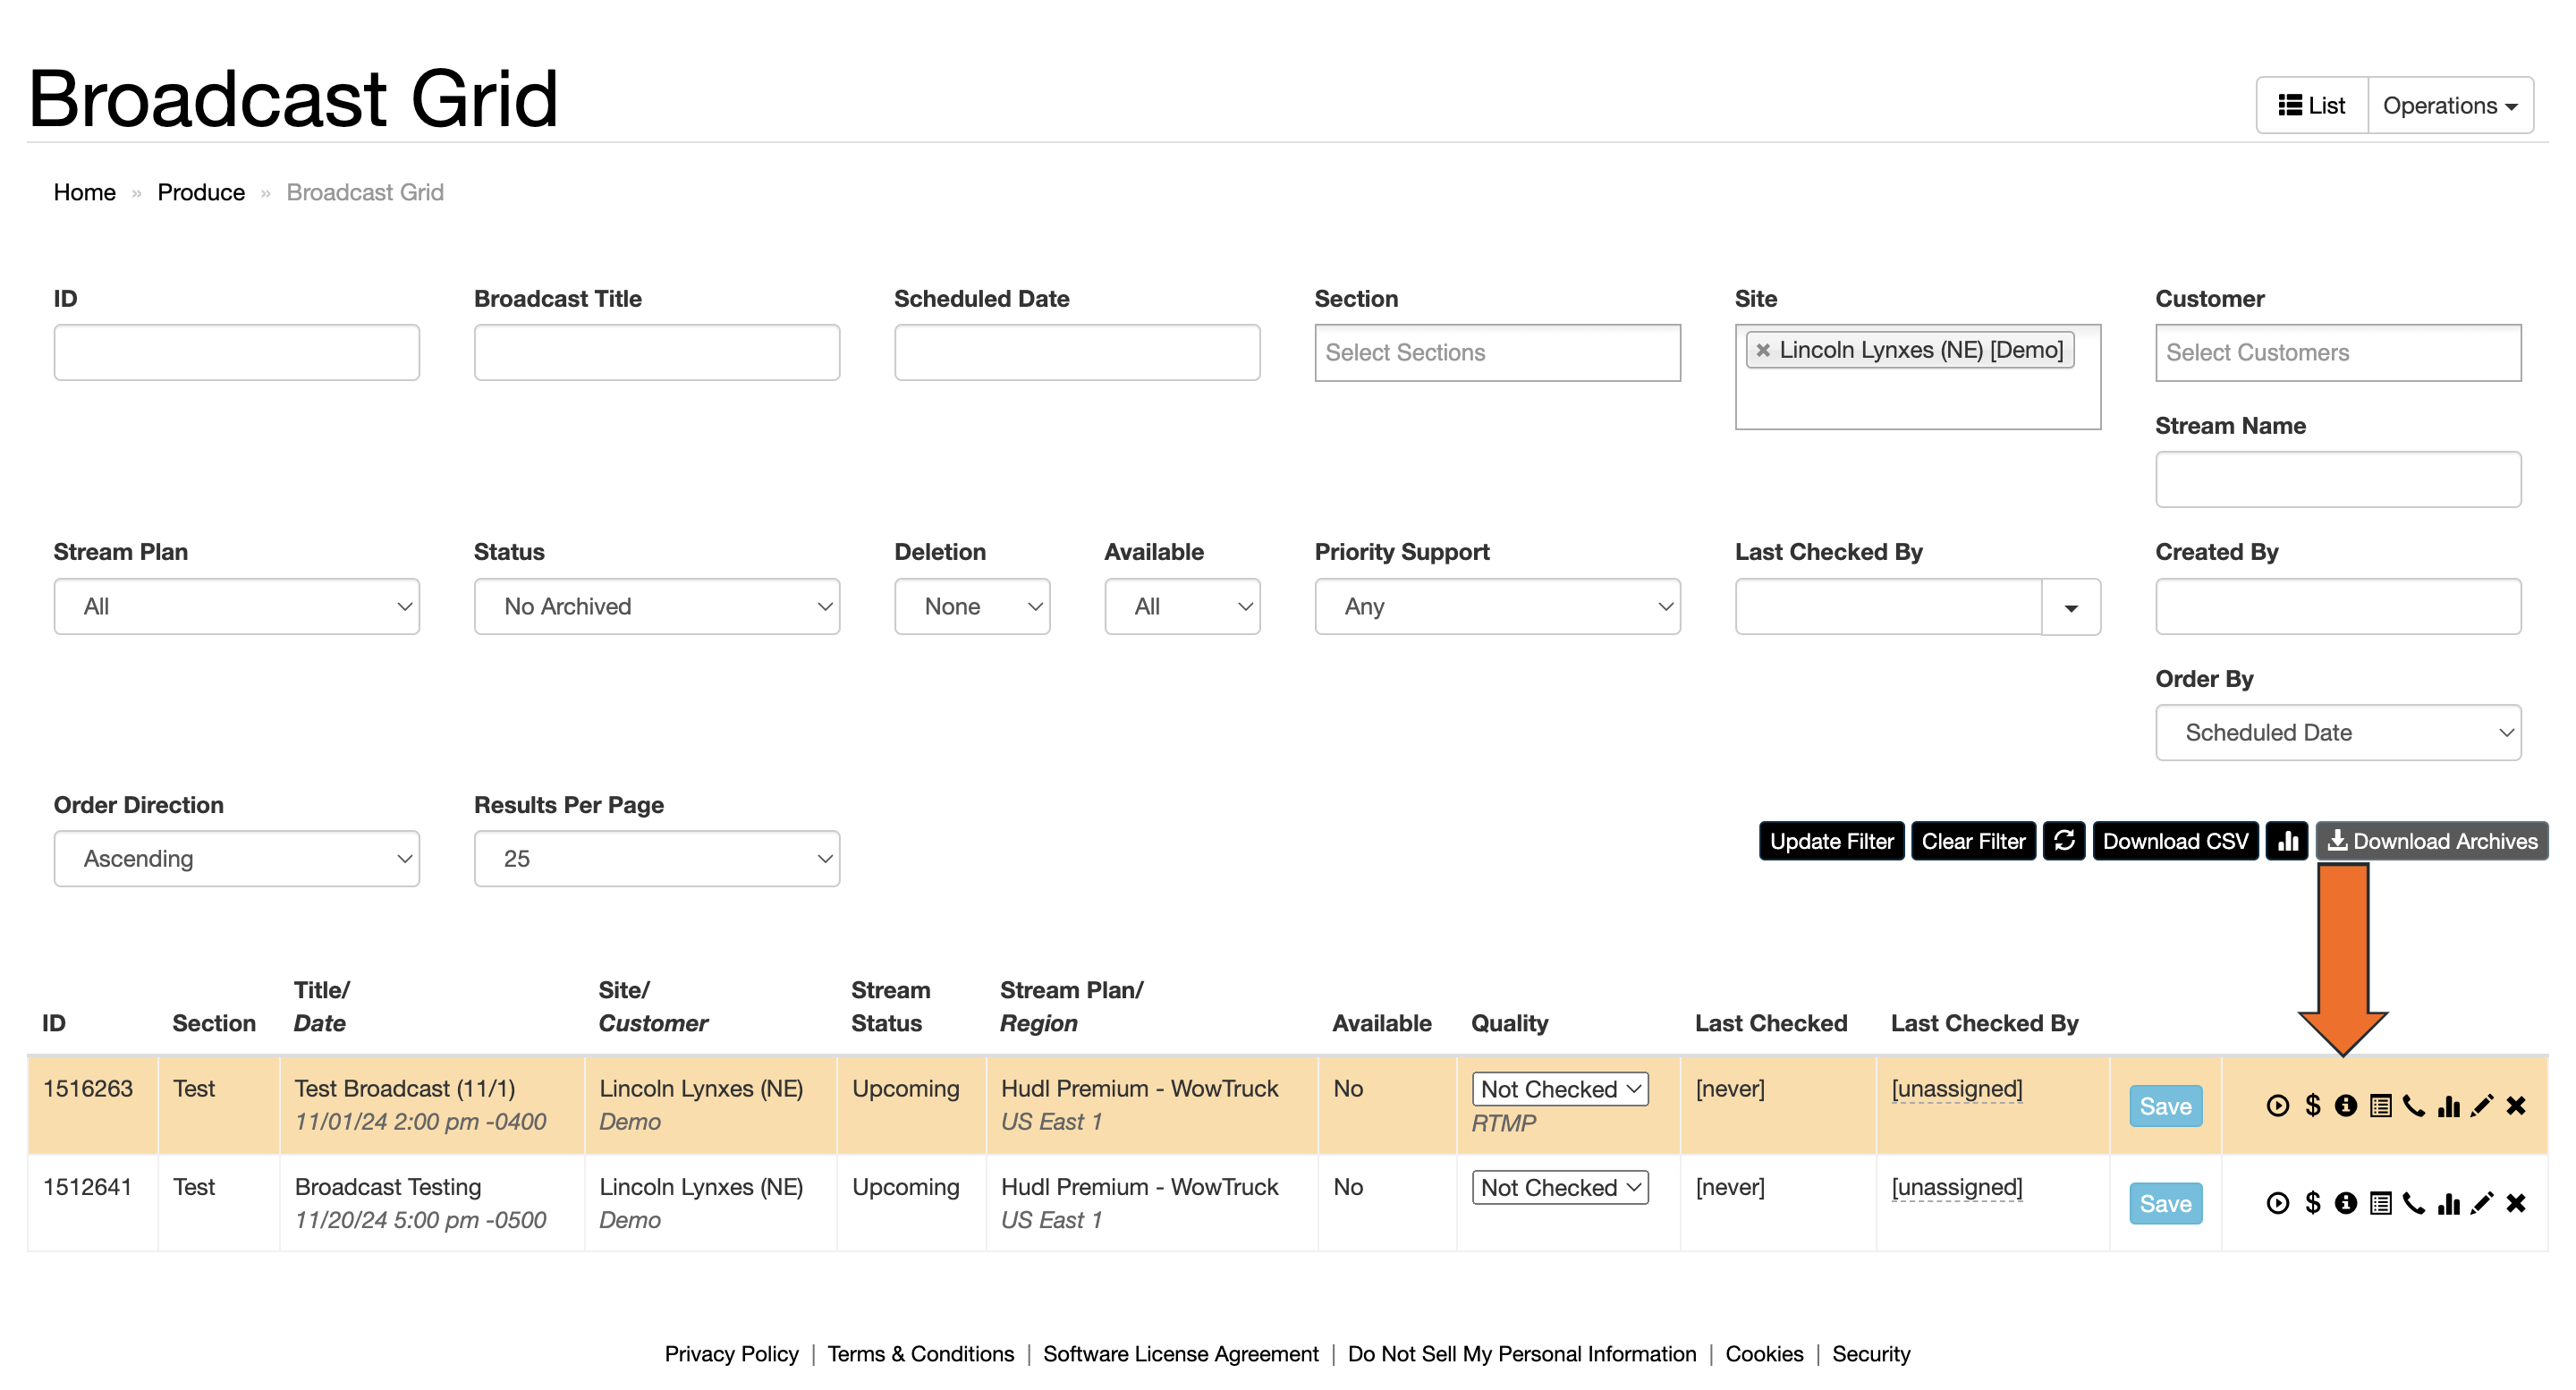This screenshot has width=2576, height=1390.
Task: Open list-details icon for broadcast 1512641
Action: coord(2380,1204)
